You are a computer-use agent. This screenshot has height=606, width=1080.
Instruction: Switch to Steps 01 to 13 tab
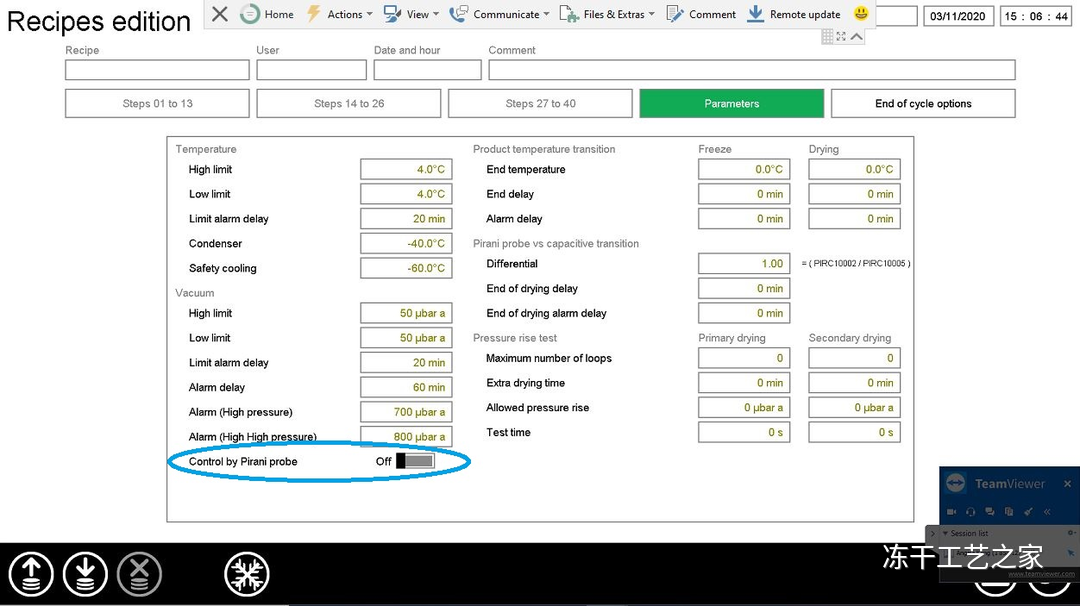157,103
